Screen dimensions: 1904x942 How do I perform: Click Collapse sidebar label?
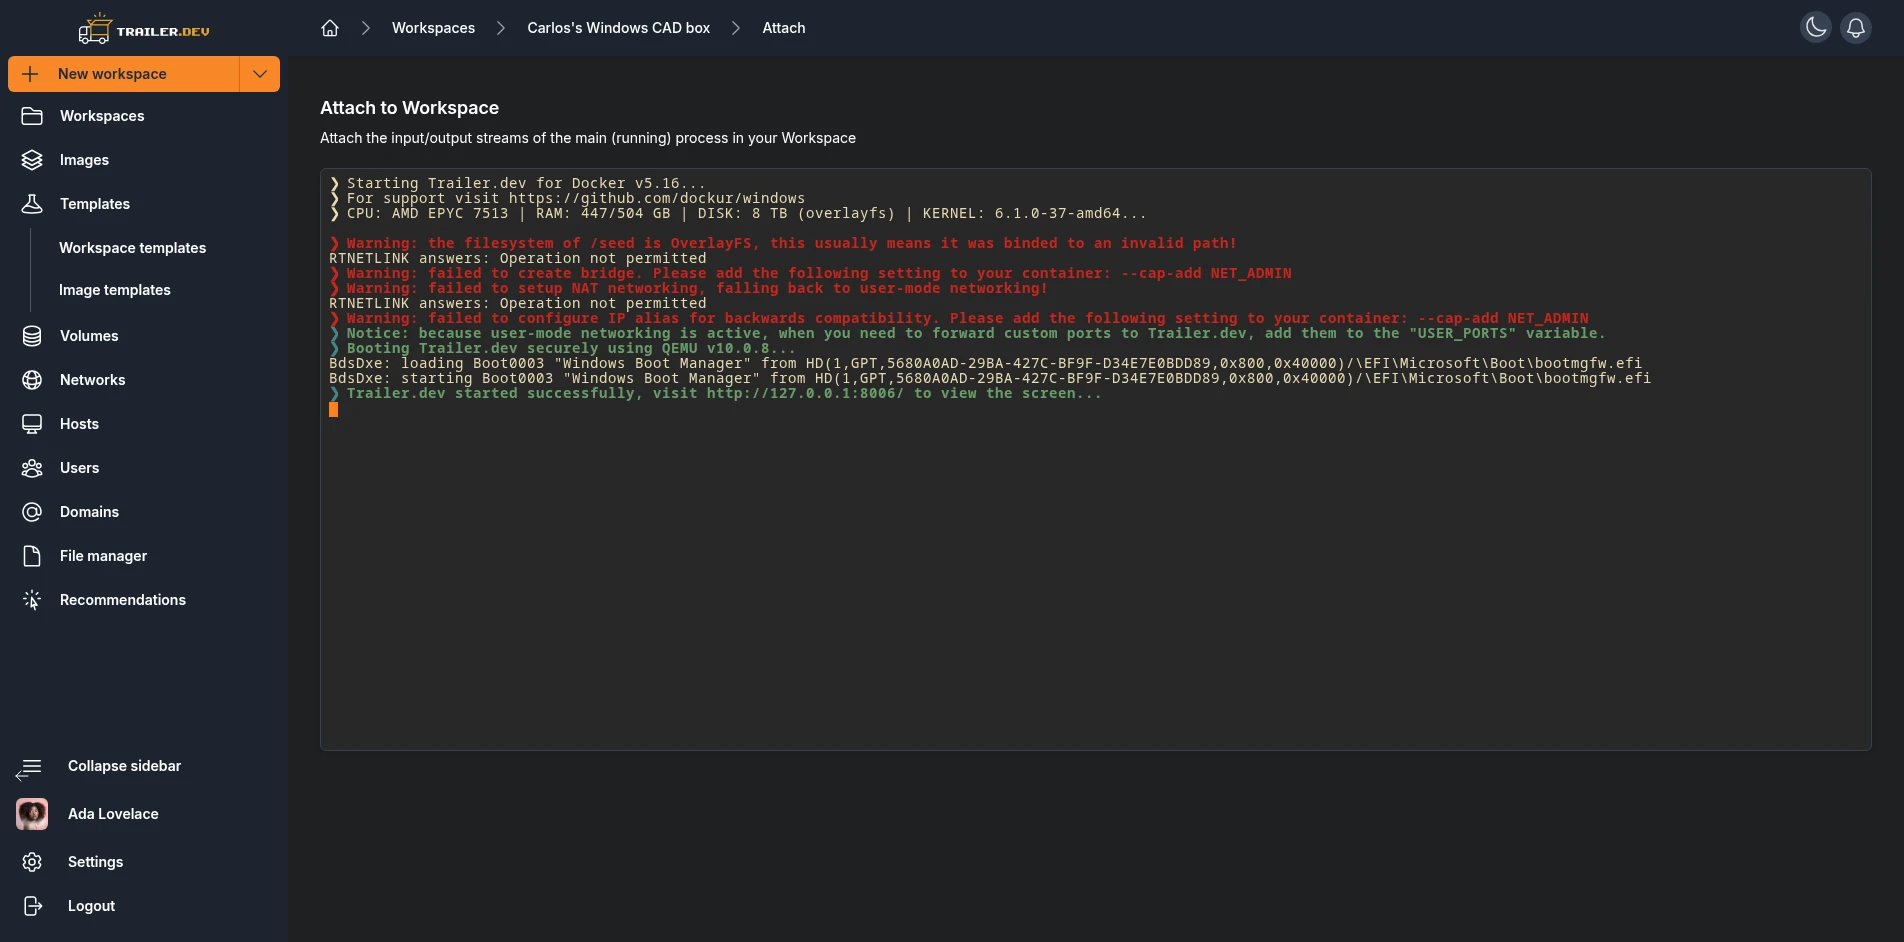pos(124,766)
